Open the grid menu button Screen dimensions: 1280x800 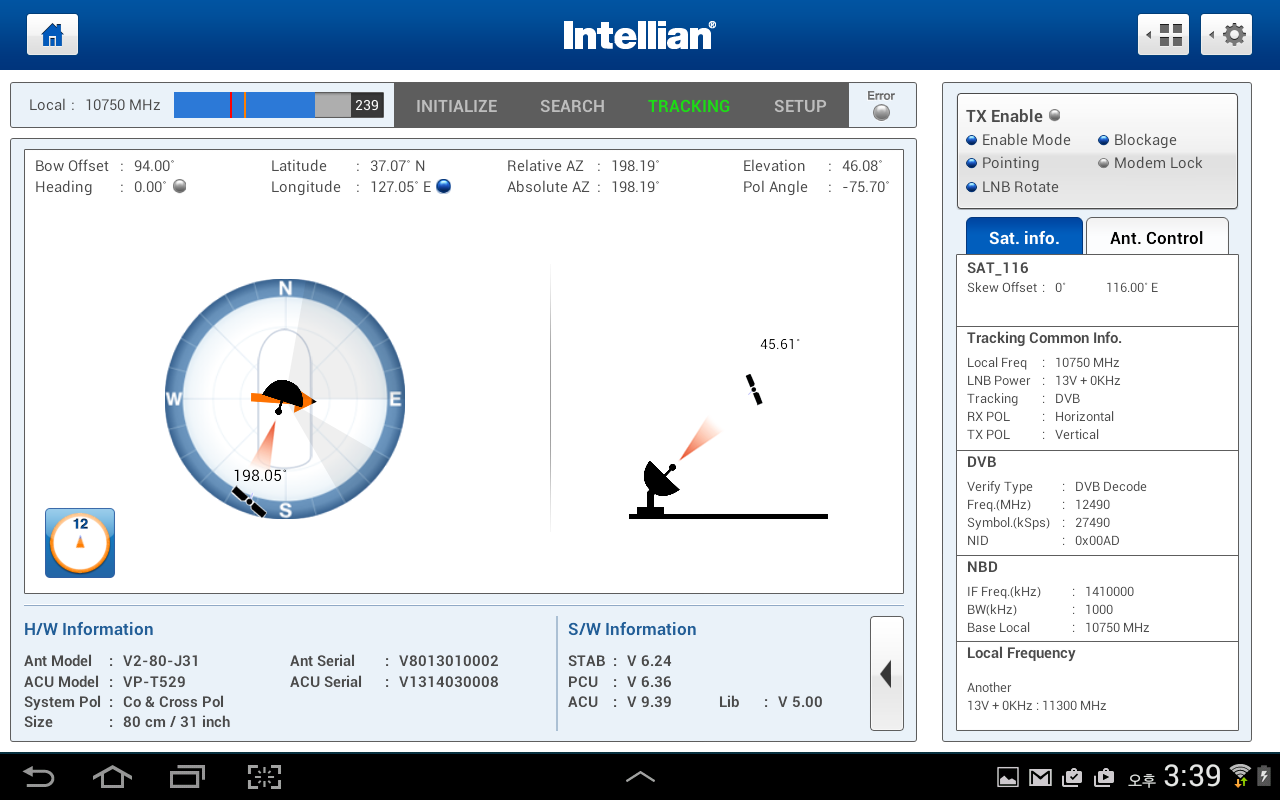pyautogui.click(x=1164, y=35)
